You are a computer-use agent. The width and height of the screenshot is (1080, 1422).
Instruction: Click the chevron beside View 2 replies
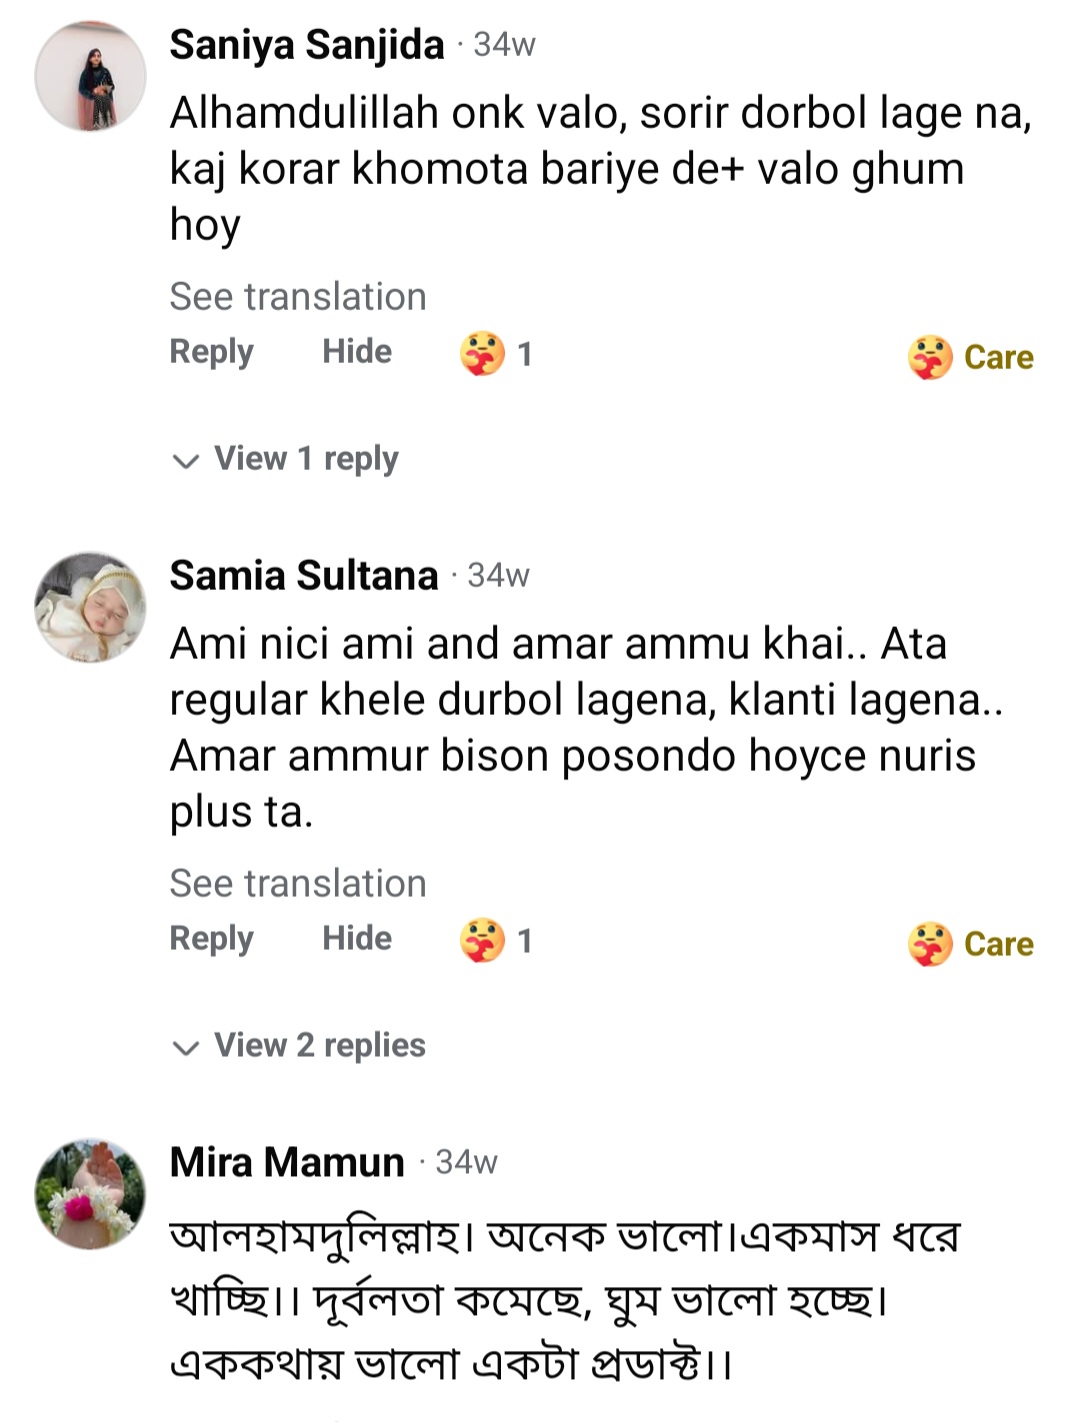[186, 1048]
